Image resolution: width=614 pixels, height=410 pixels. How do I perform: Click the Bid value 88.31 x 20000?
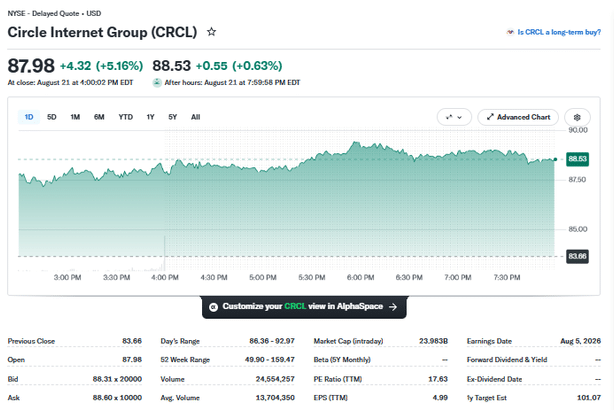117,379
